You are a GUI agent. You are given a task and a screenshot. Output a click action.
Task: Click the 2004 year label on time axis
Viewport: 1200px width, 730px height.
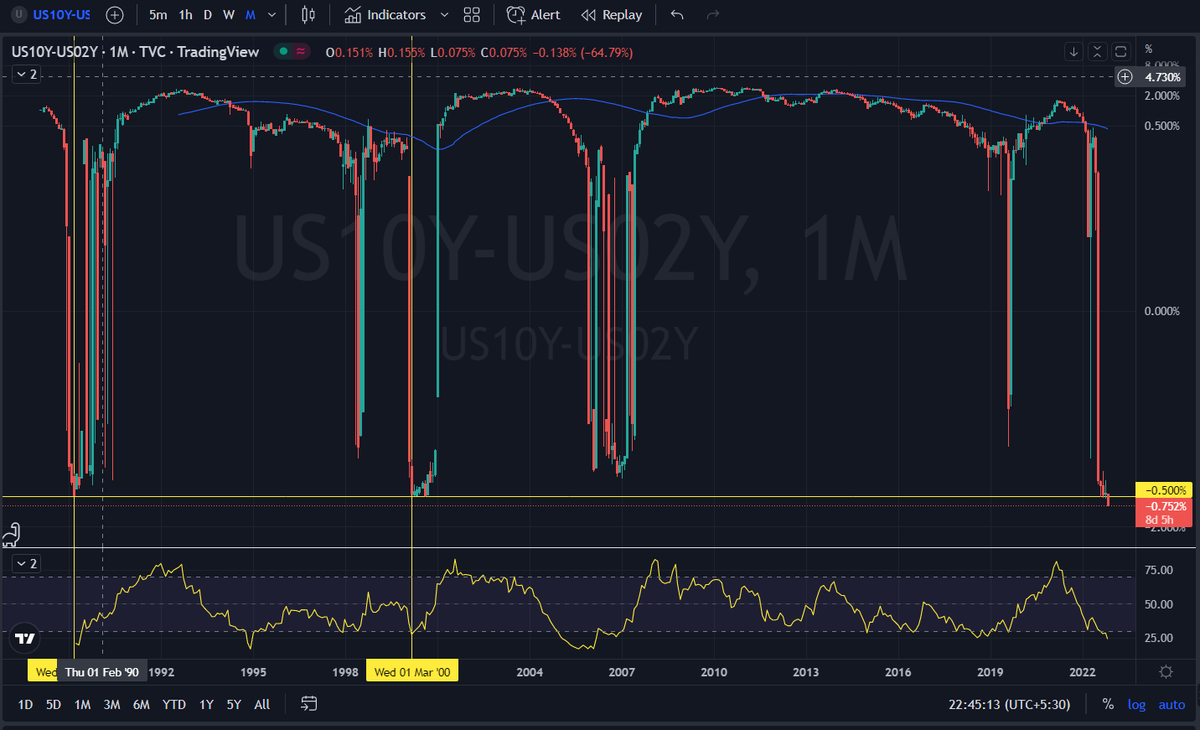[x=529, y=672]
